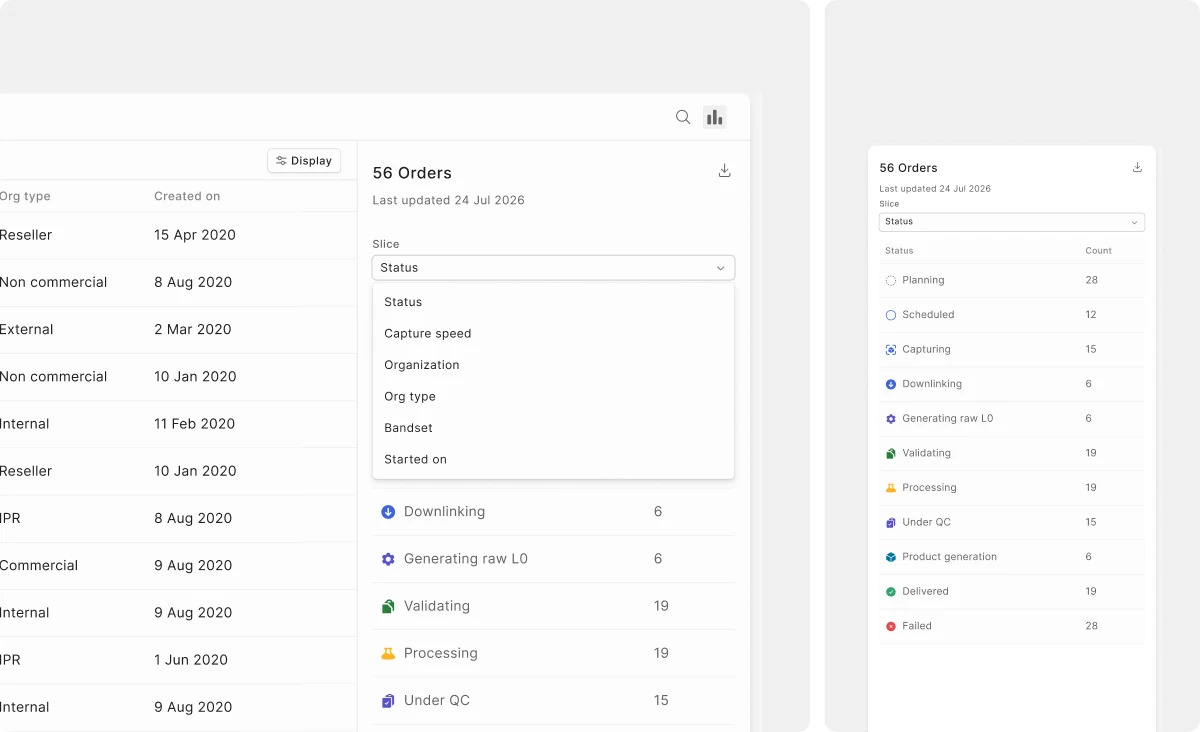Click the Failed label in right card
The height and width of the screenshot is (732, 1200).
(917, 626)
